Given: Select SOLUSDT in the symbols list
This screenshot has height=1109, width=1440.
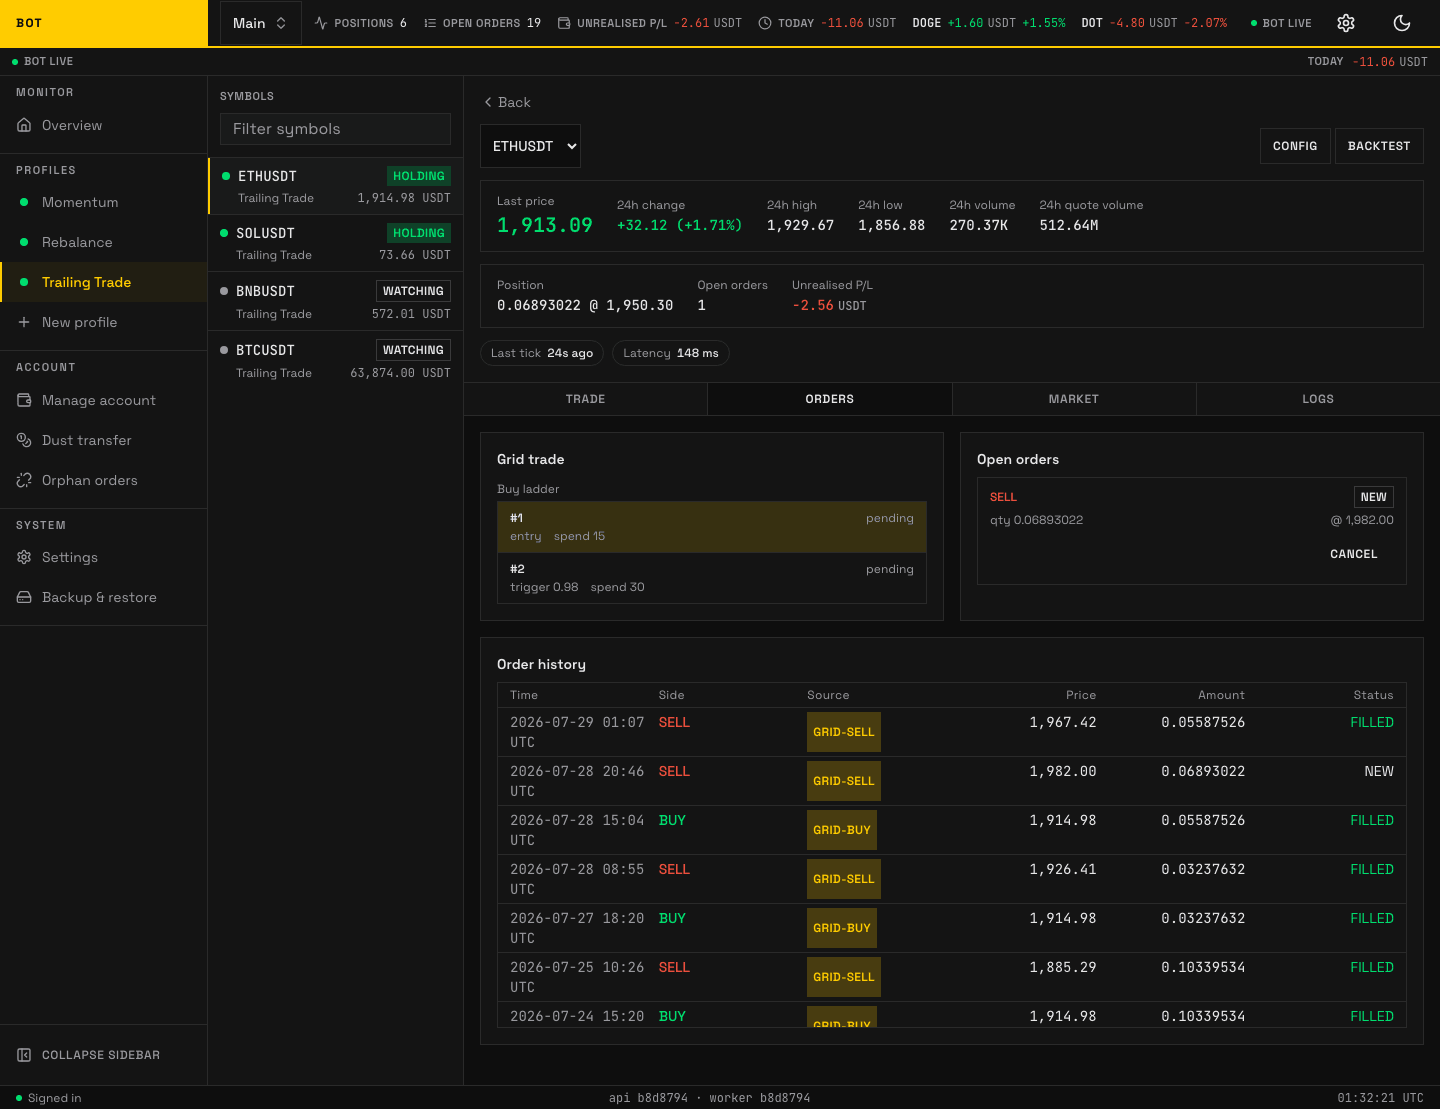Looking at the screenshot, I should pos(336,243).
